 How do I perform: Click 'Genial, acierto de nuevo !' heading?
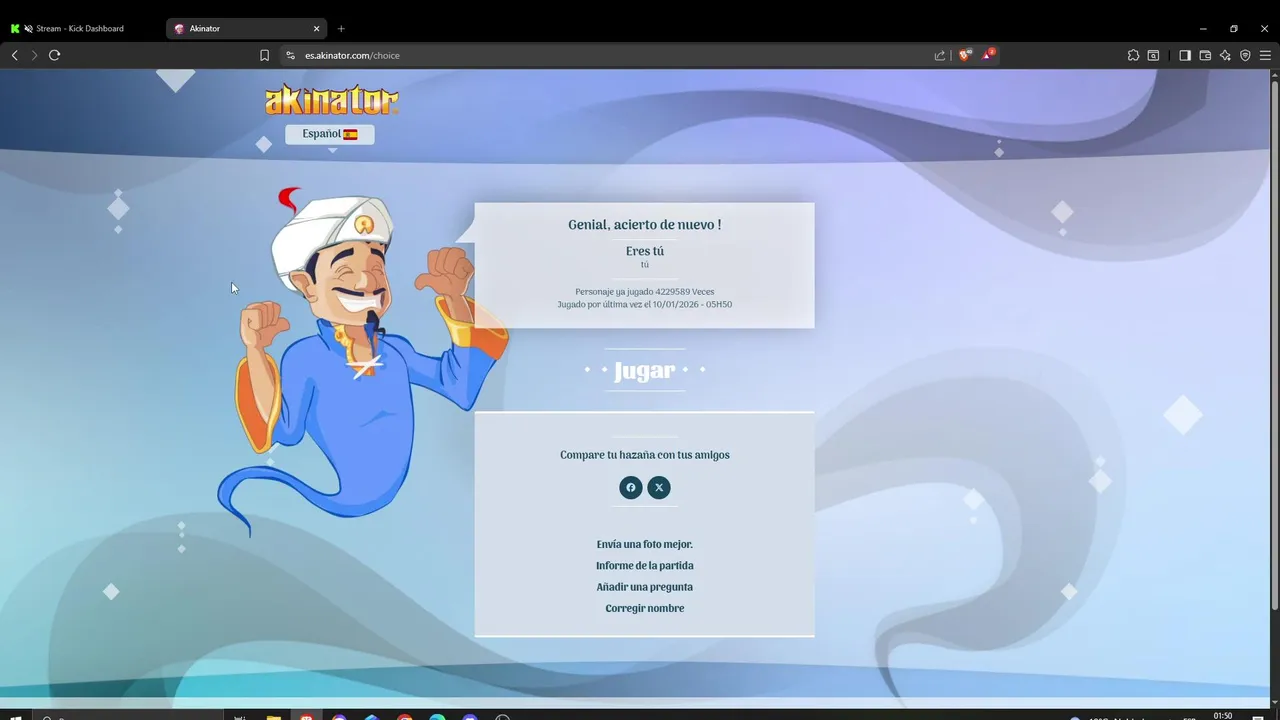[645, 225]
